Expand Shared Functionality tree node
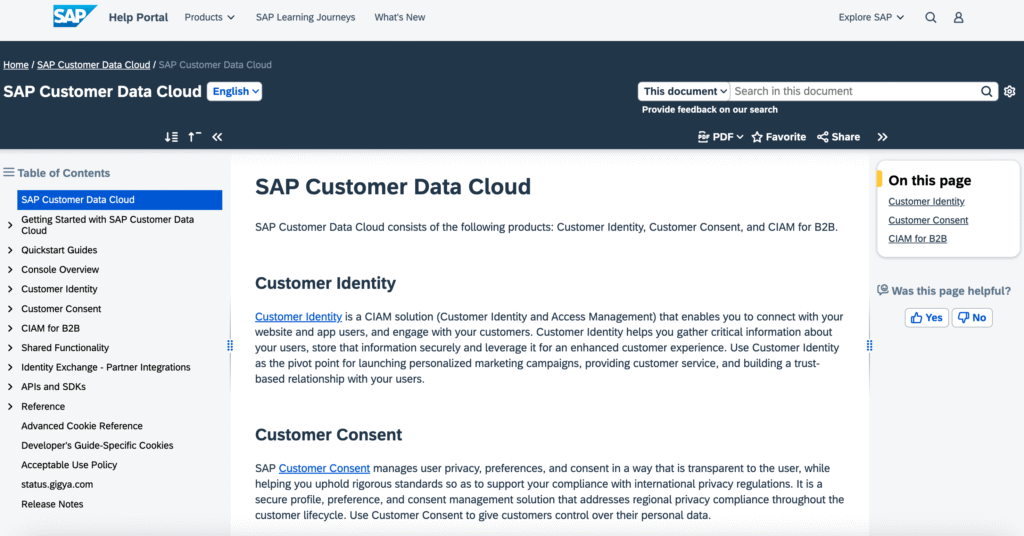Image resolution: width=1024 pixels, height=536 pixels. point(10,348)
